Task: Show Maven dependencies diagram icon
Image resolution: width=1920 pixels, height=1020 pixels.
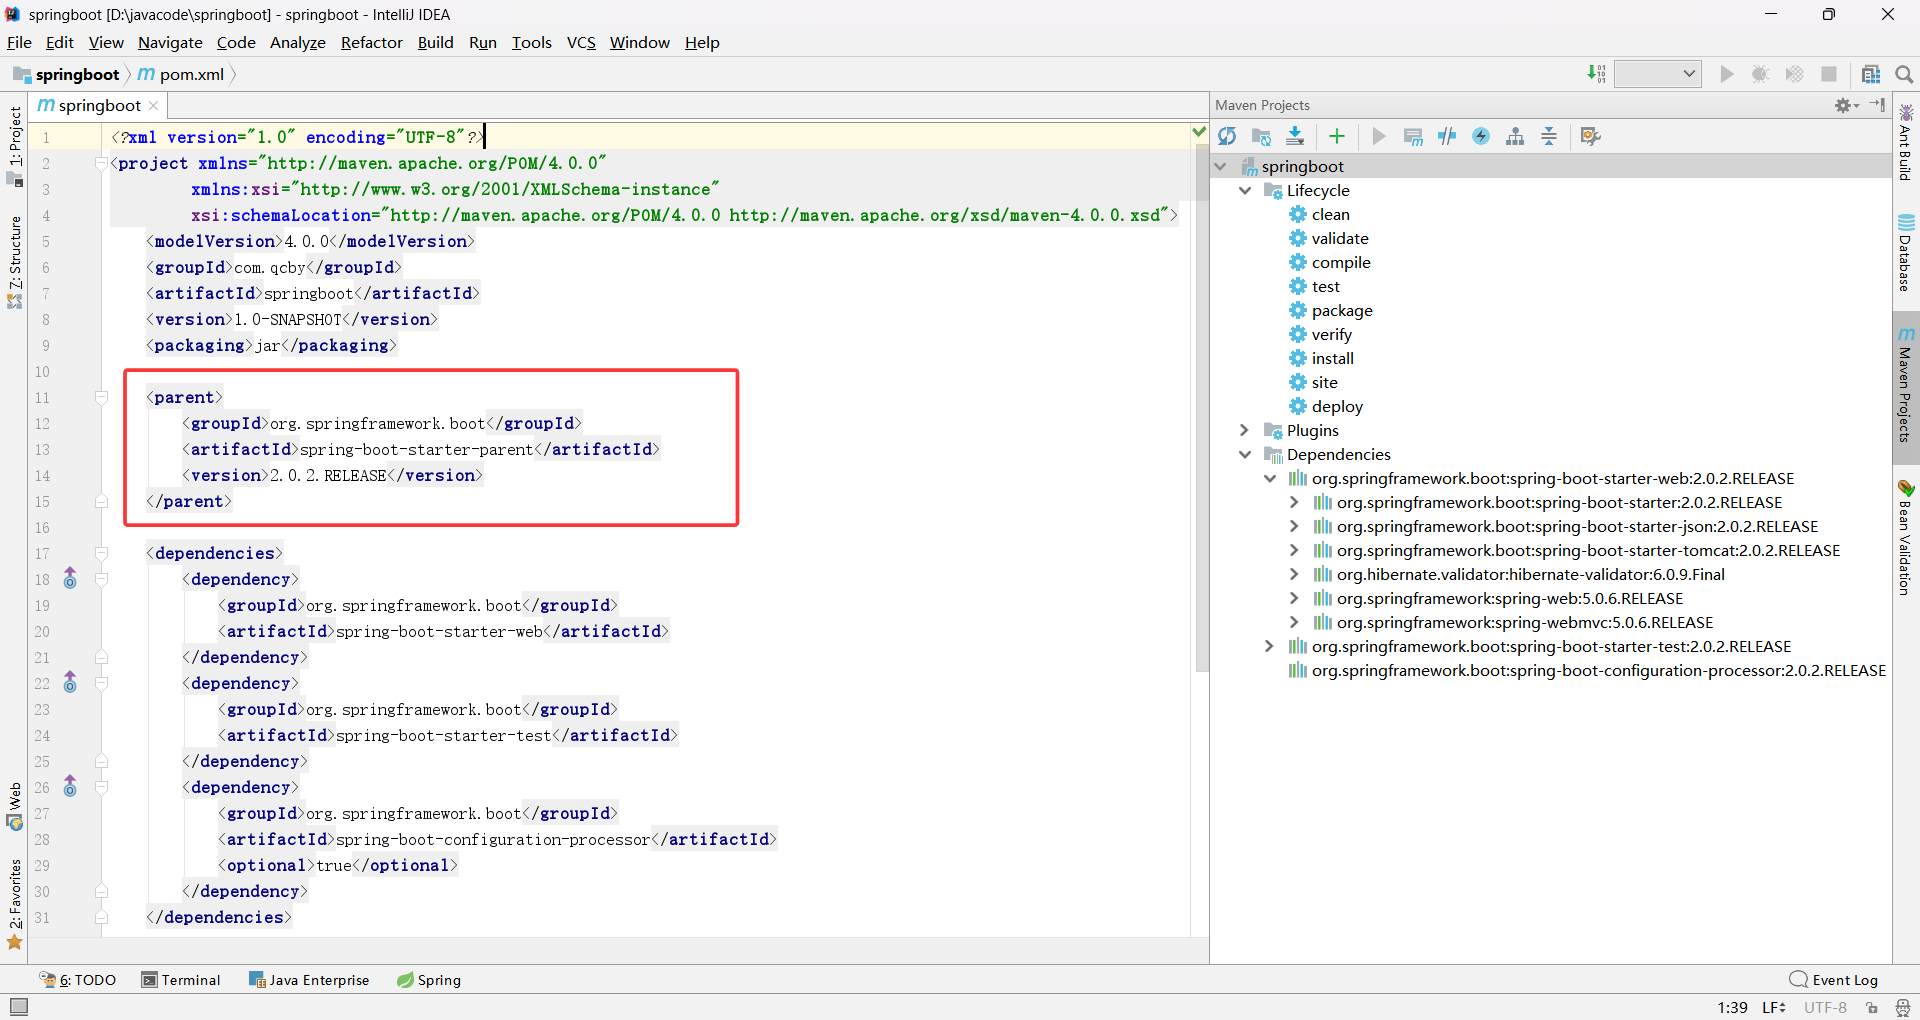Action: (x=1515, y=136)
